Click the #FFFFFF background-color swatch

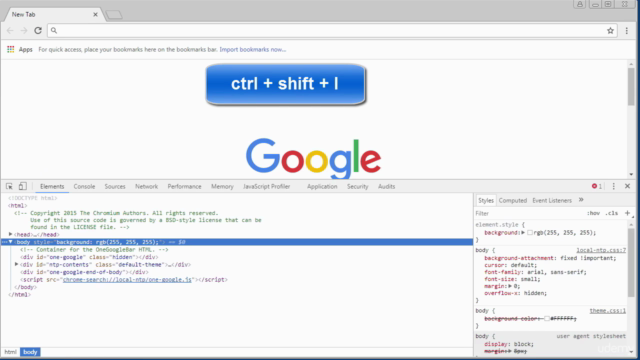[x=547, y=318]
